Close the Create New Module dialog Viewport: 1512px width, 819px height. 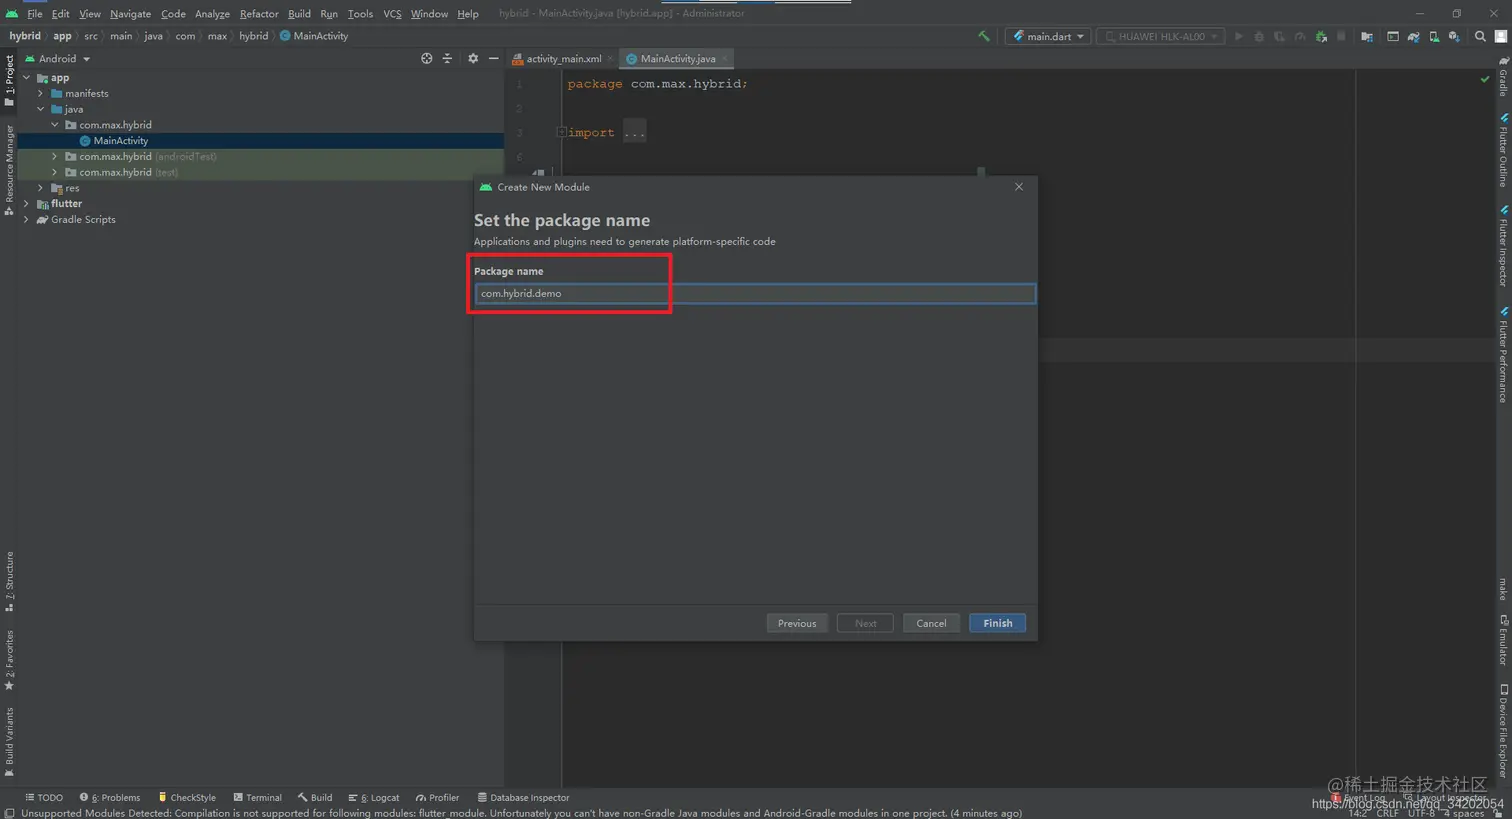coord(1019,187)
